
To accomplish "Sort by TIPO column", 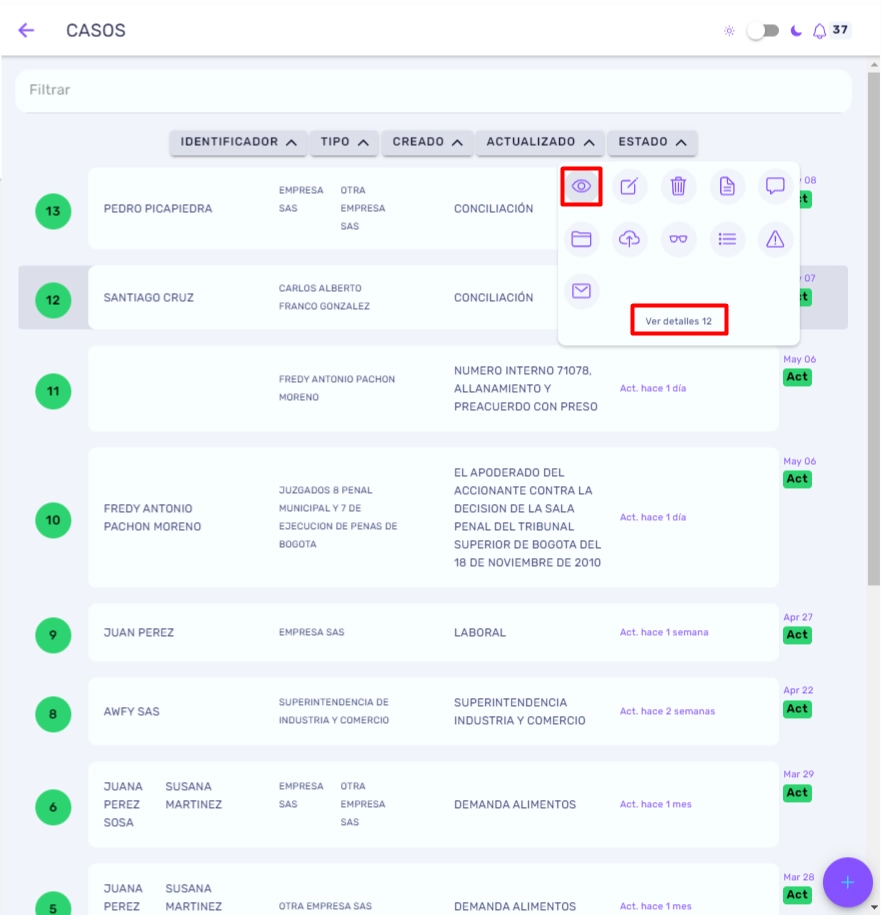I will pos(344,142).
